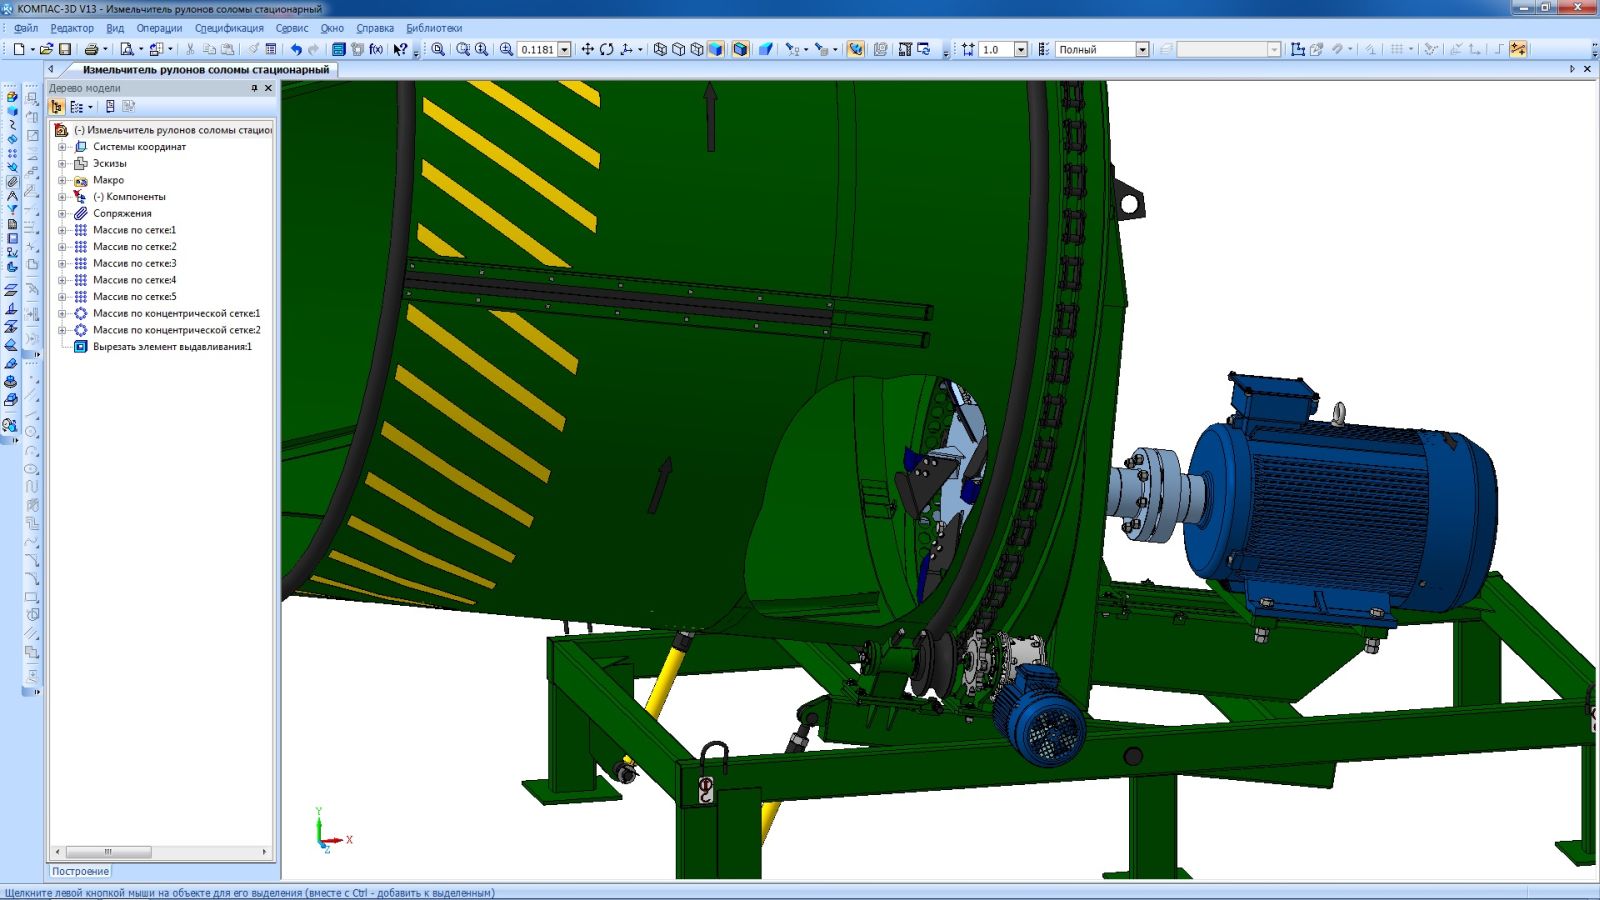Expand the Сопряжения tree node
This screenshot has width=1600, height=900.
point(62,214)
